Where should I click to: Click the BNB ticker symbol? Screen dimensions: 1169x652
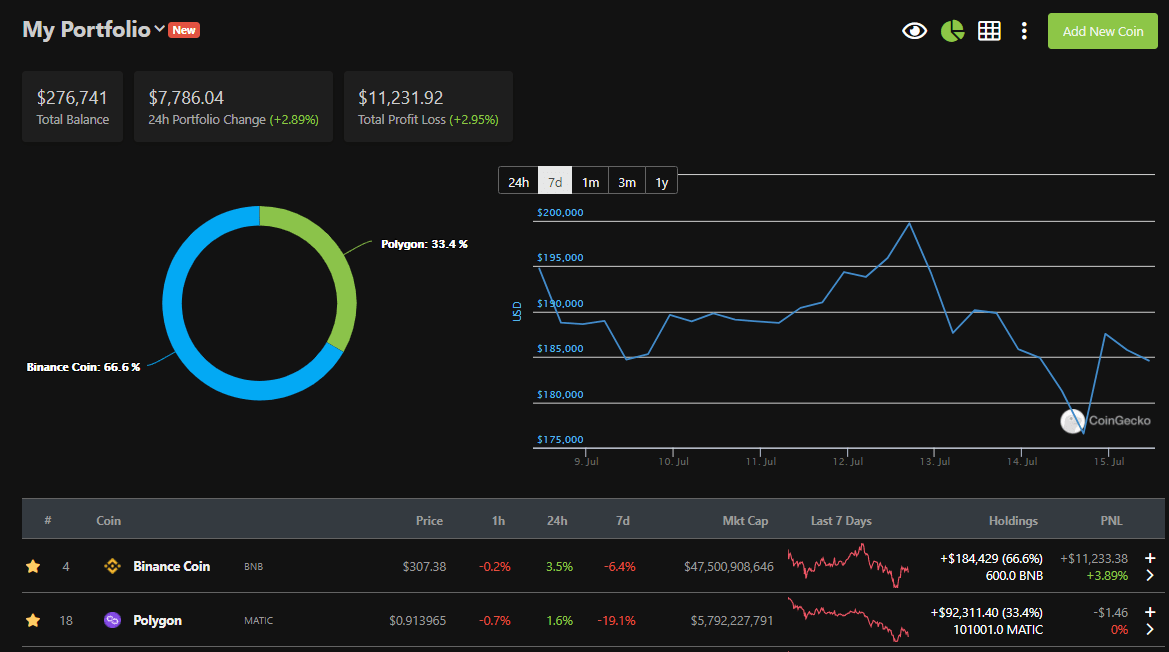pos(253,566)
